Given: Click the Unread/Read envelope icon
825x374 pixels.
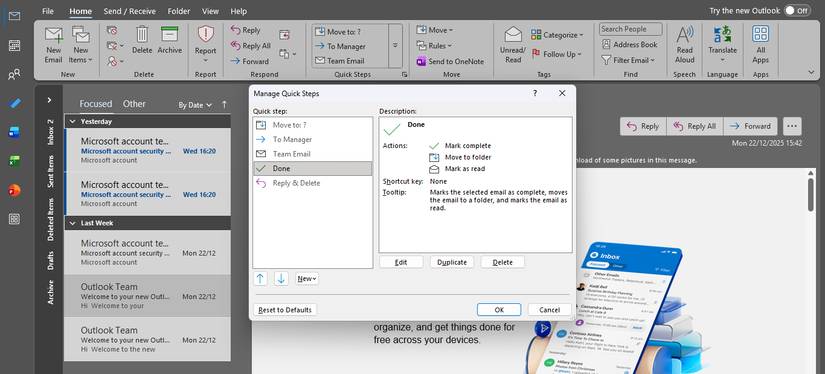Looking at the screenshot, I should click(513, 45).
